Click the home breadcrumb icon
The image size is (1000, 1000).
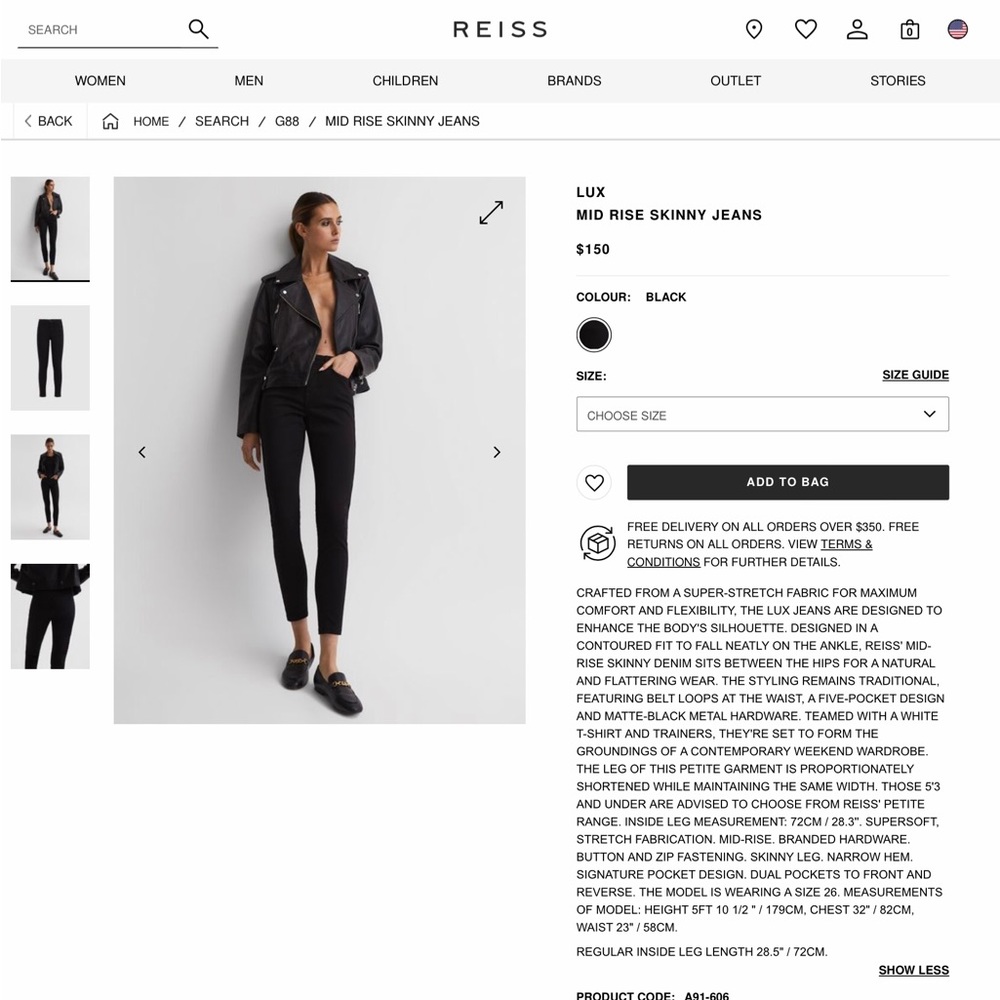(110, 121)
